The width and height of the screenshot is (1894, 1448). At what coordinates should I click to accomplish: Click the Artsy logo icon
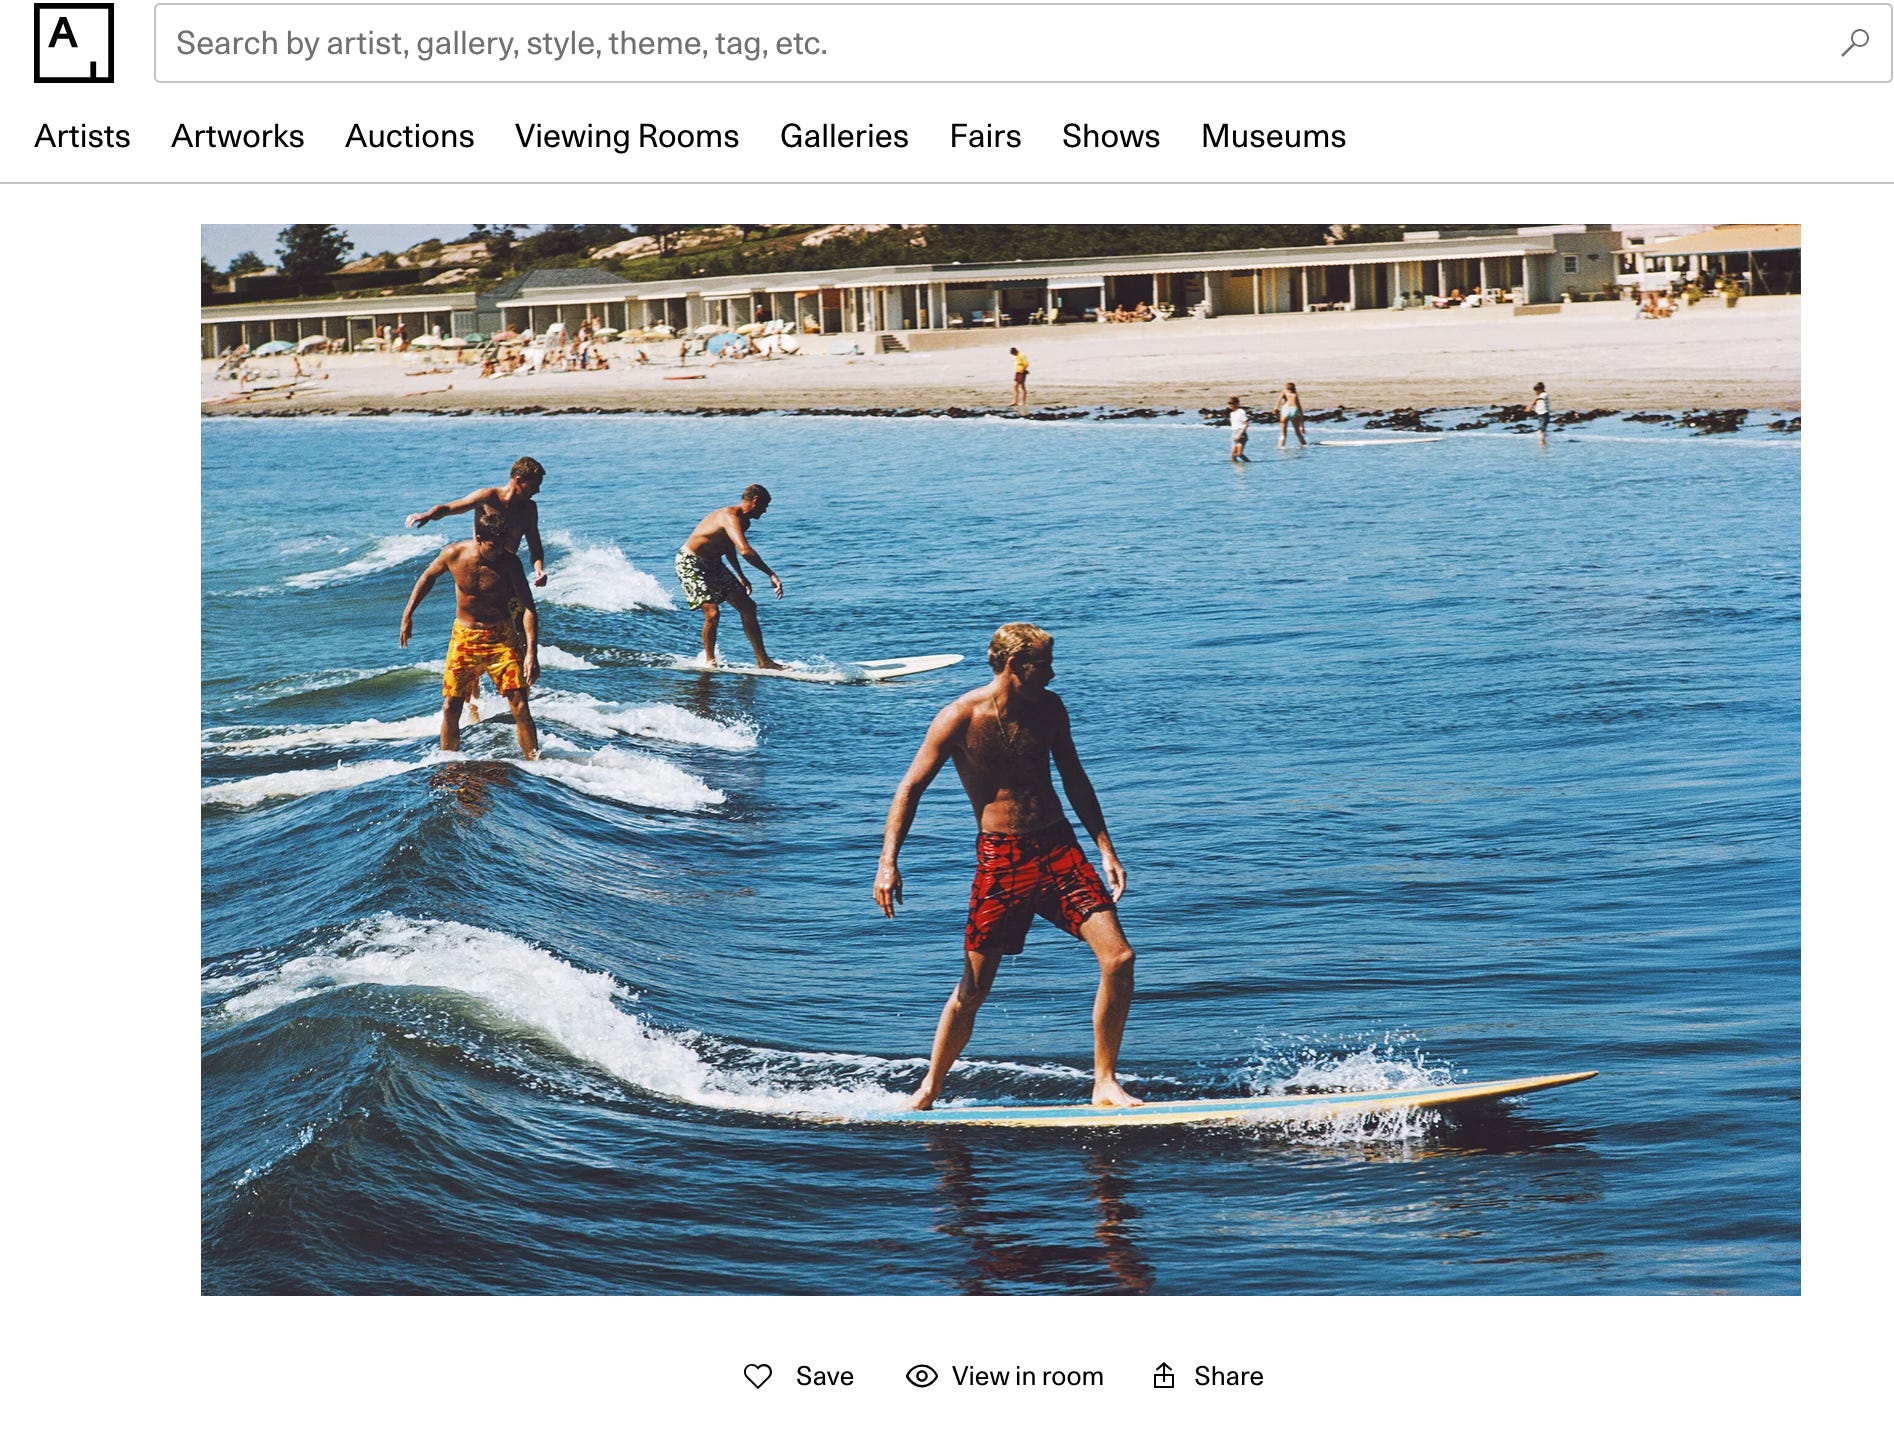(74, 43)
